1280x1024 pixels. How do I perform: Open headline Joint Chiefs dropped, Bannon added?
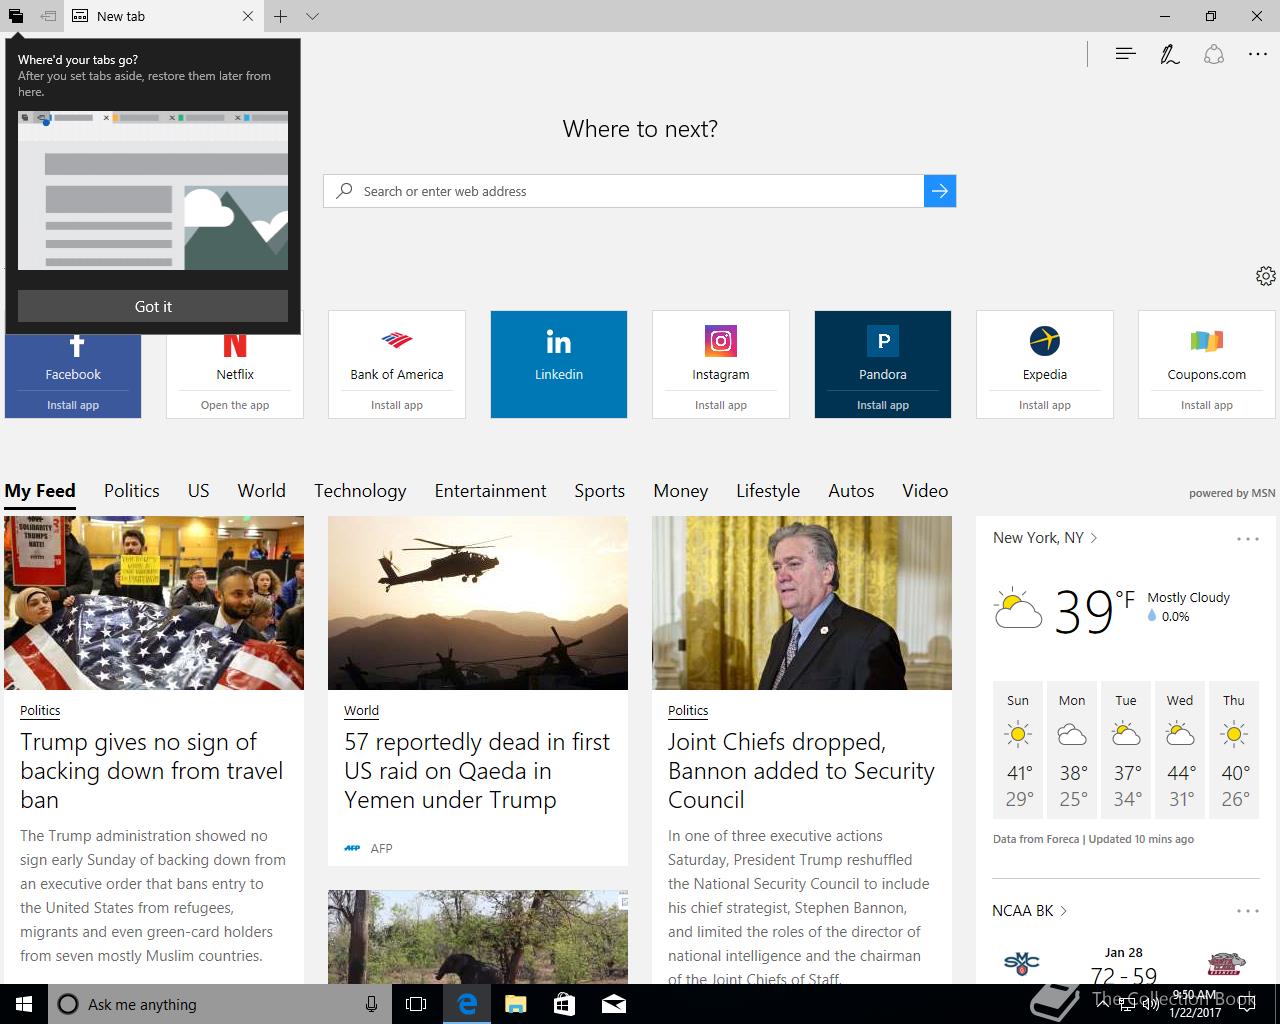click(x=801, y=771)
